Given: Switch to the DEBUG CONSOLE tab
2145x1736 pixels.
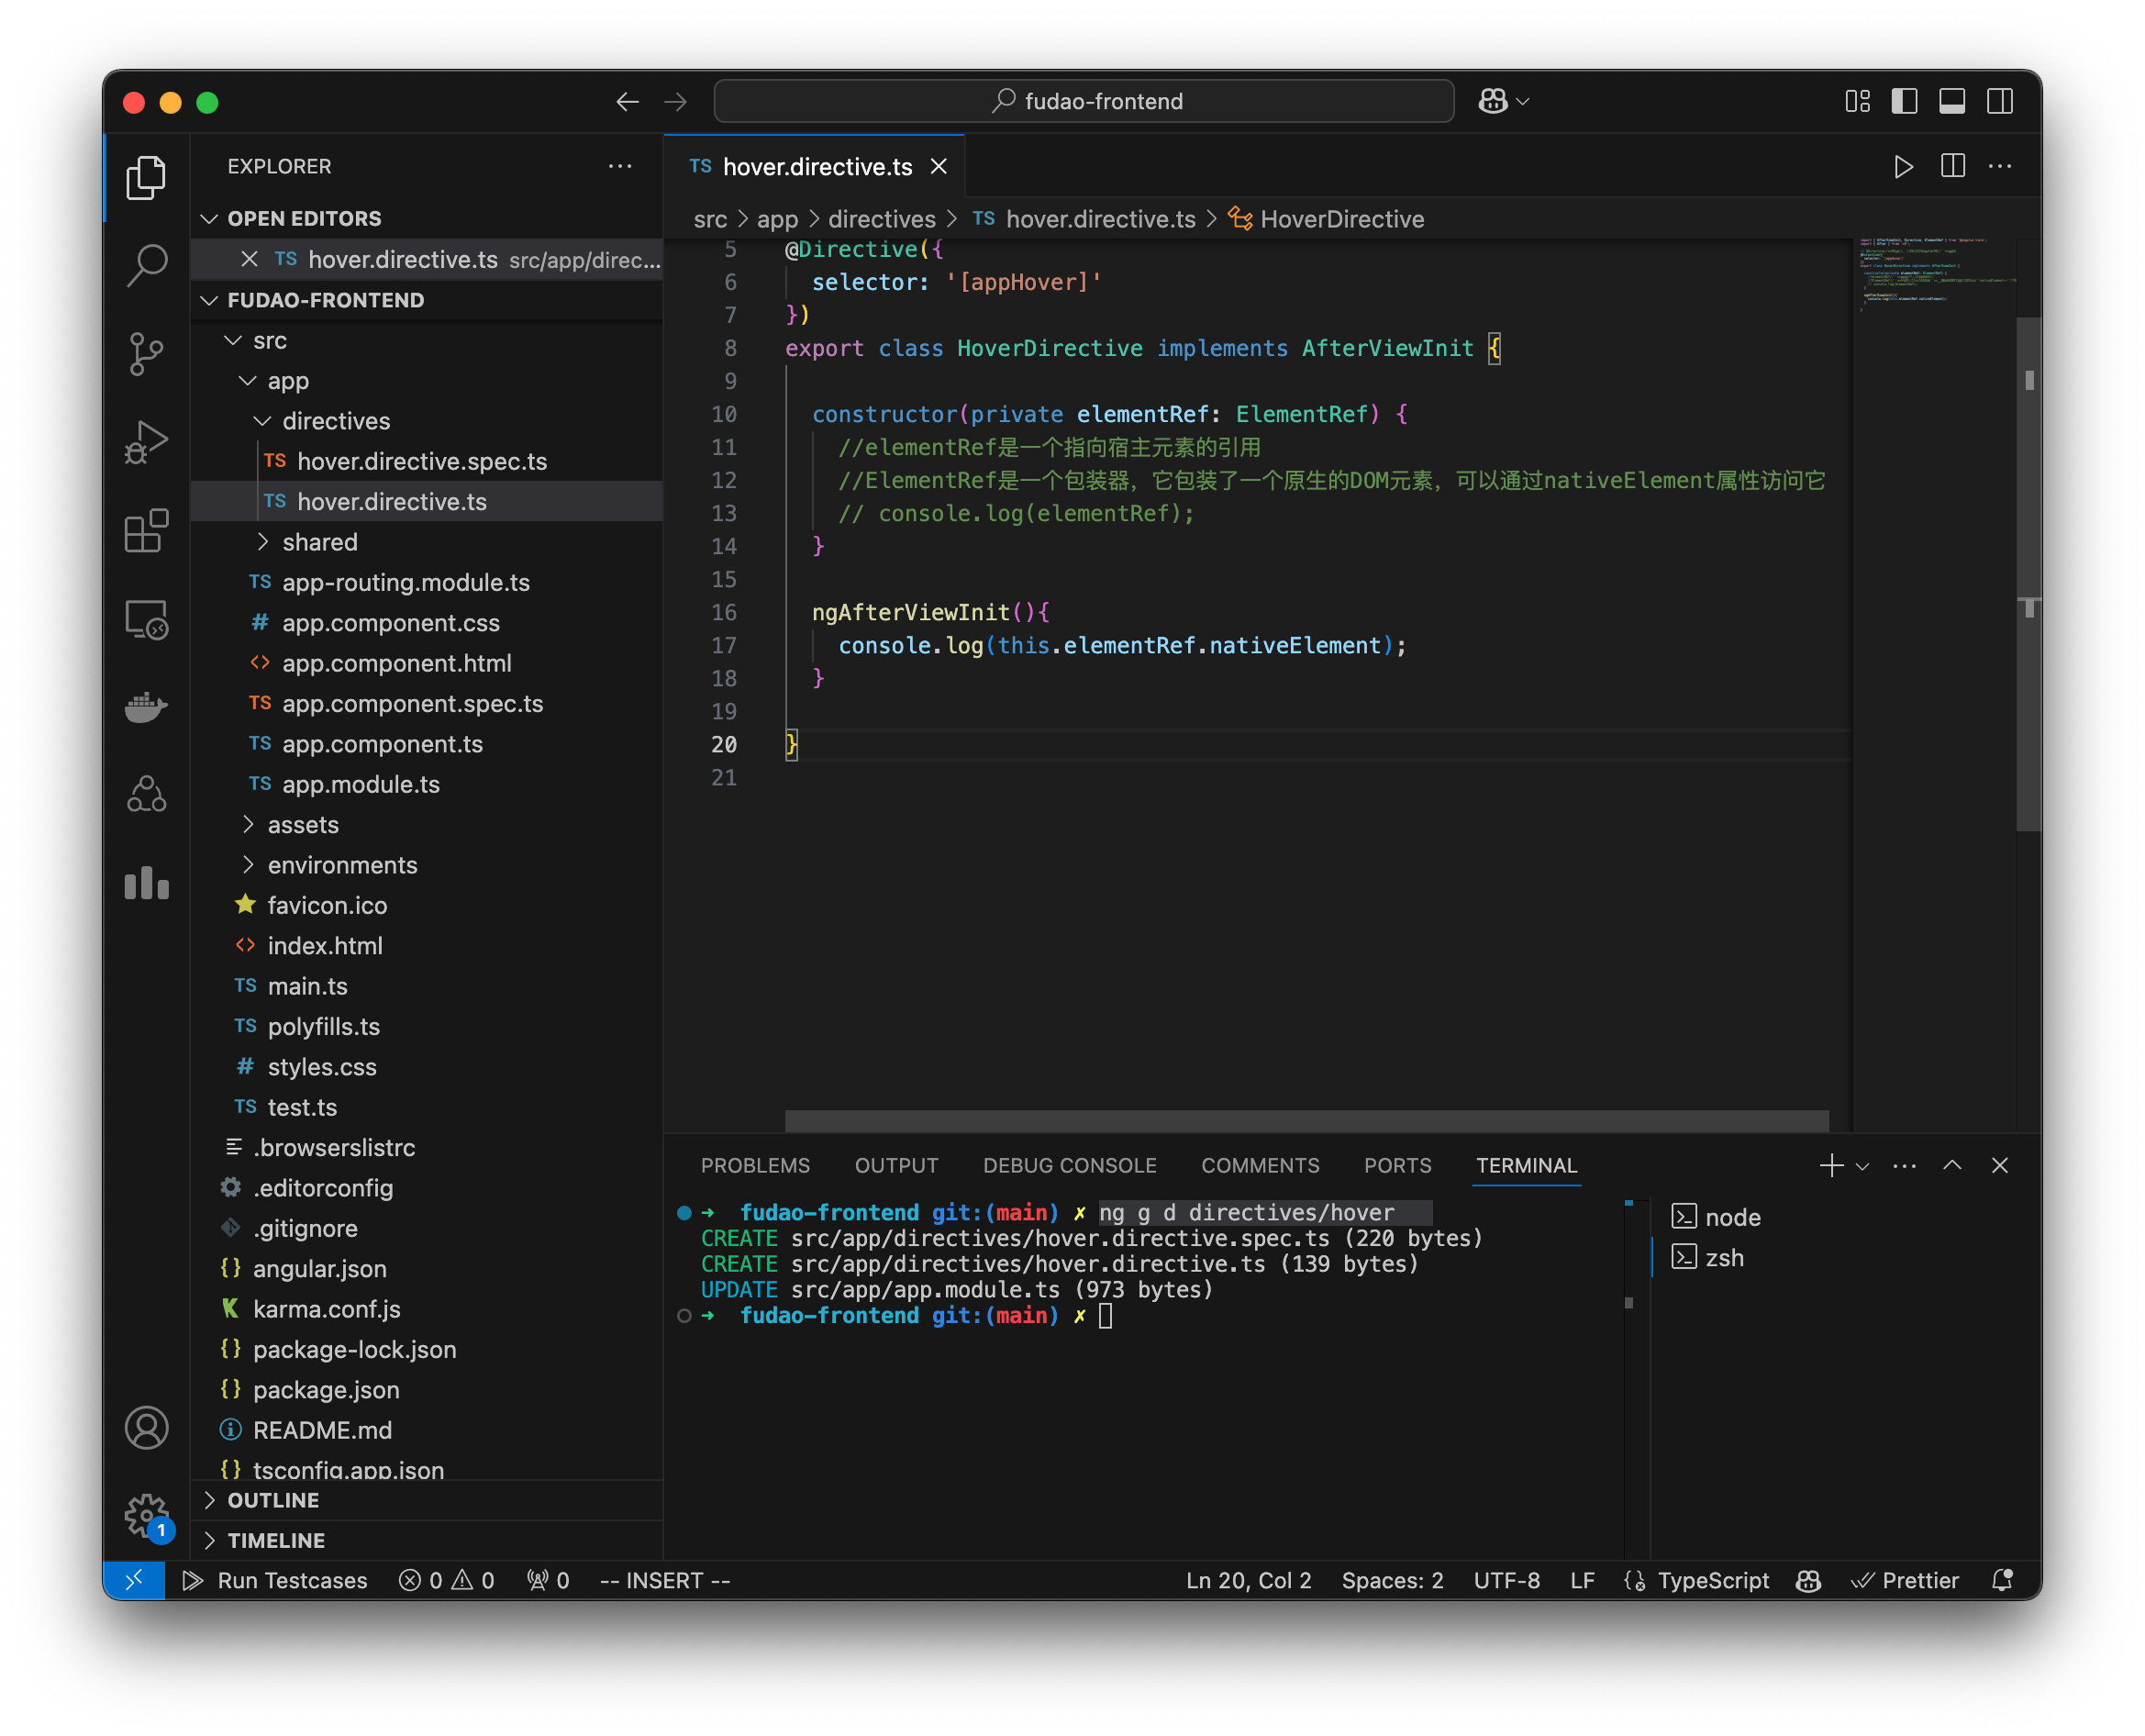Looking at the screenshot, I should 1069,1165.
